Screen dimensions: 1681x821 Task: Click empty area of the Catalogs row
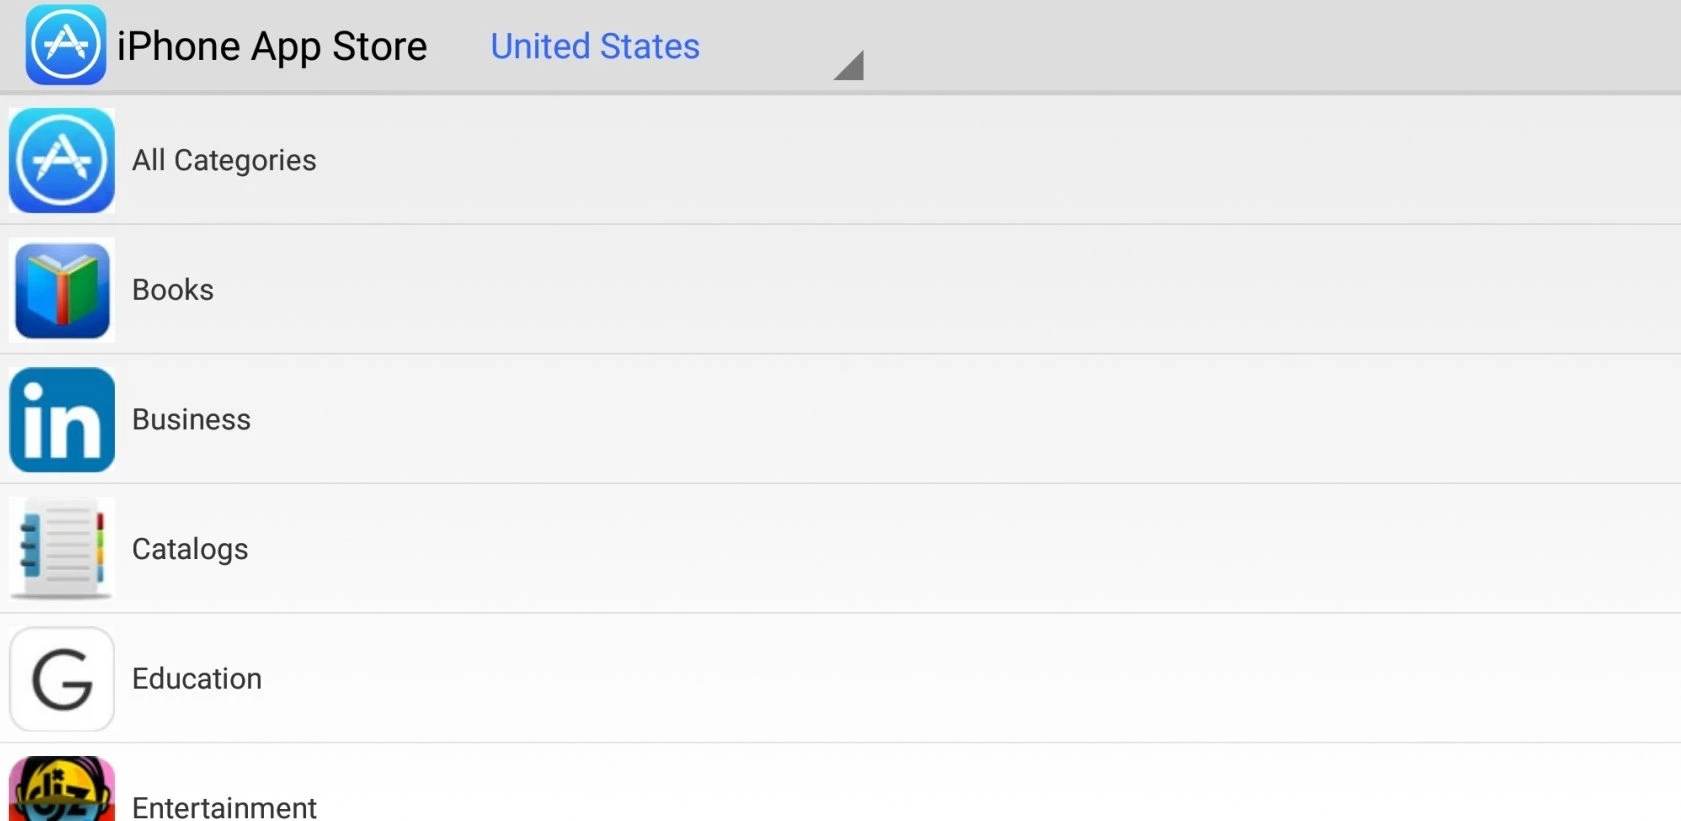coord(900,549)
